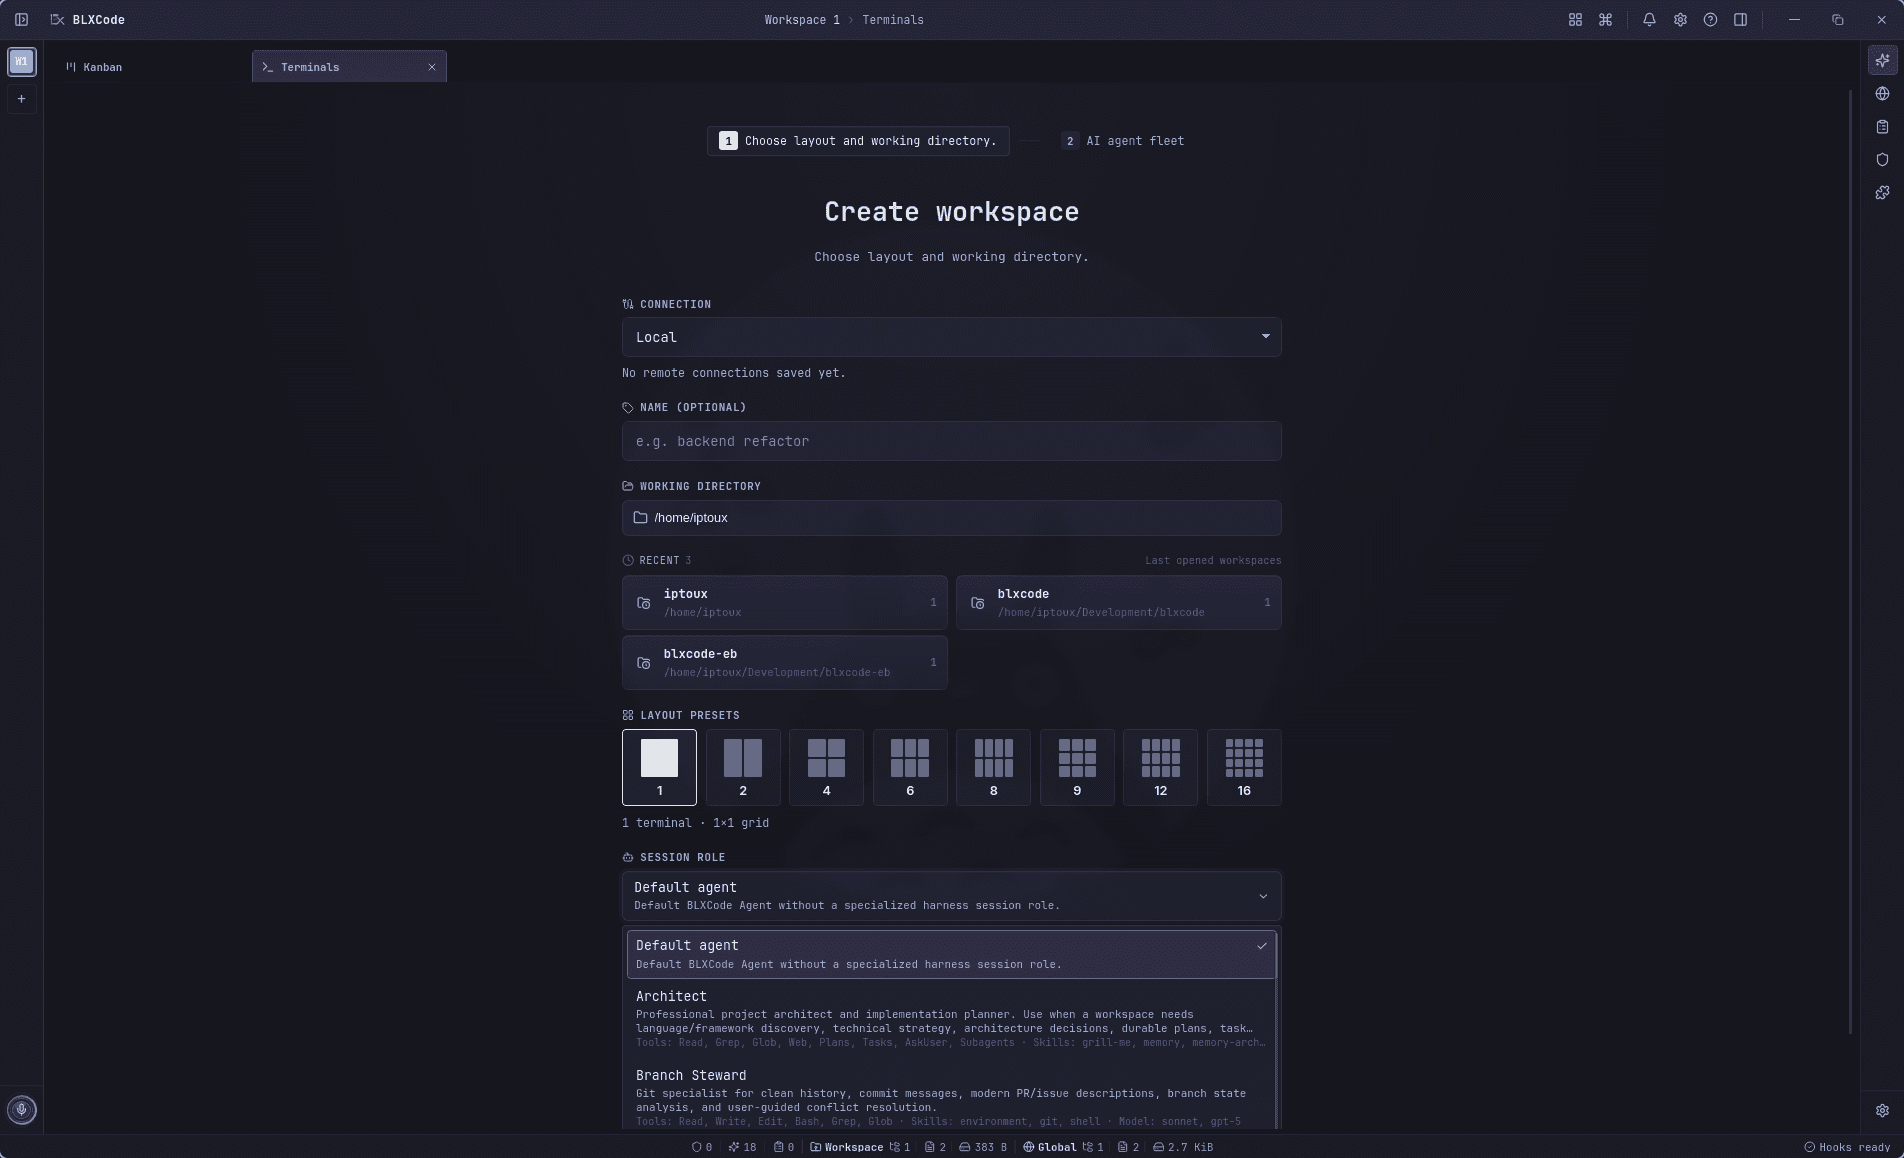The width and height of the screenshot is (1904, 1158).
Task: Open recent workspace iptoux
Action: pyautogui.click(x=784, y=602)
